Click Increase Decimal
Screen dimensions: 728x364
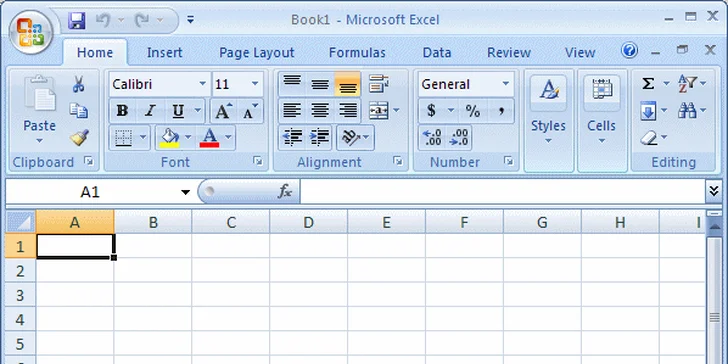coord(432,138)
